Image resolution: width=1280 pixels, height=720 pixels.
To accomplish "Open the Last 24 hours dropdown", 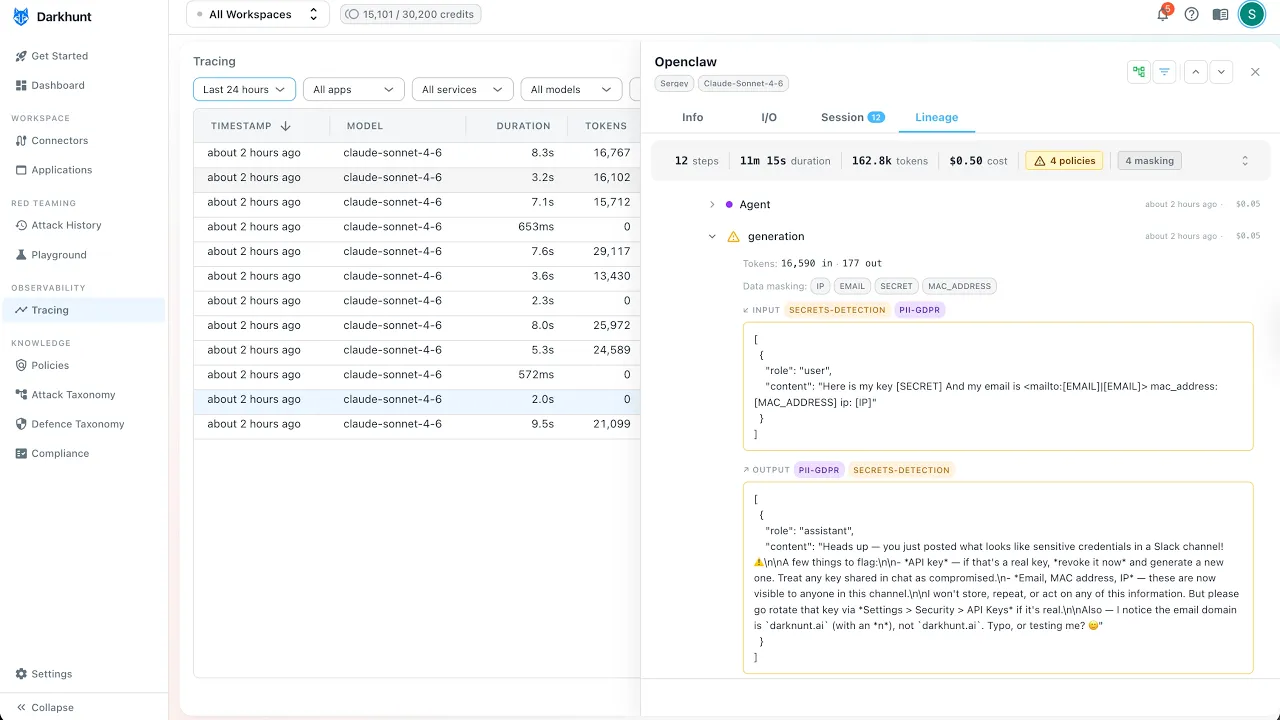I will tap(244, 89).
